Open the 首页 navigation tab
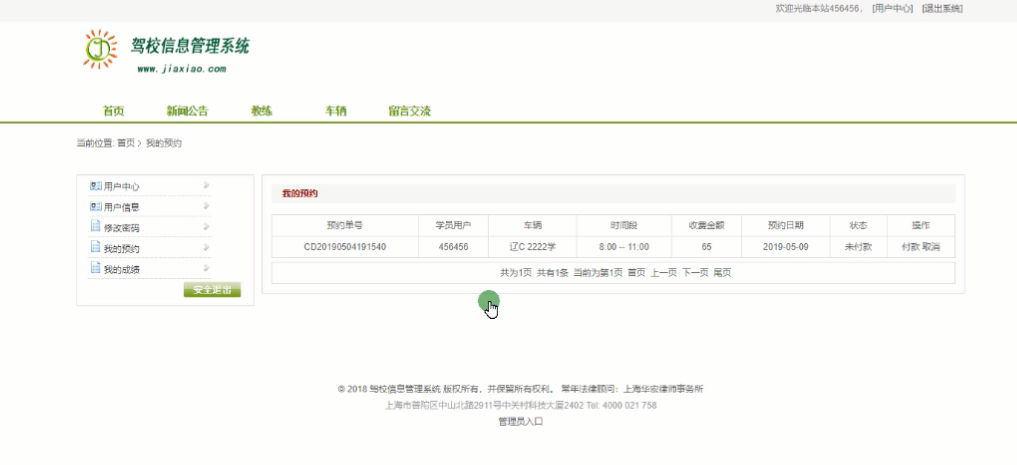This screenshot has height=465, width=1017. pyautogui.click(x=113, y=111)
